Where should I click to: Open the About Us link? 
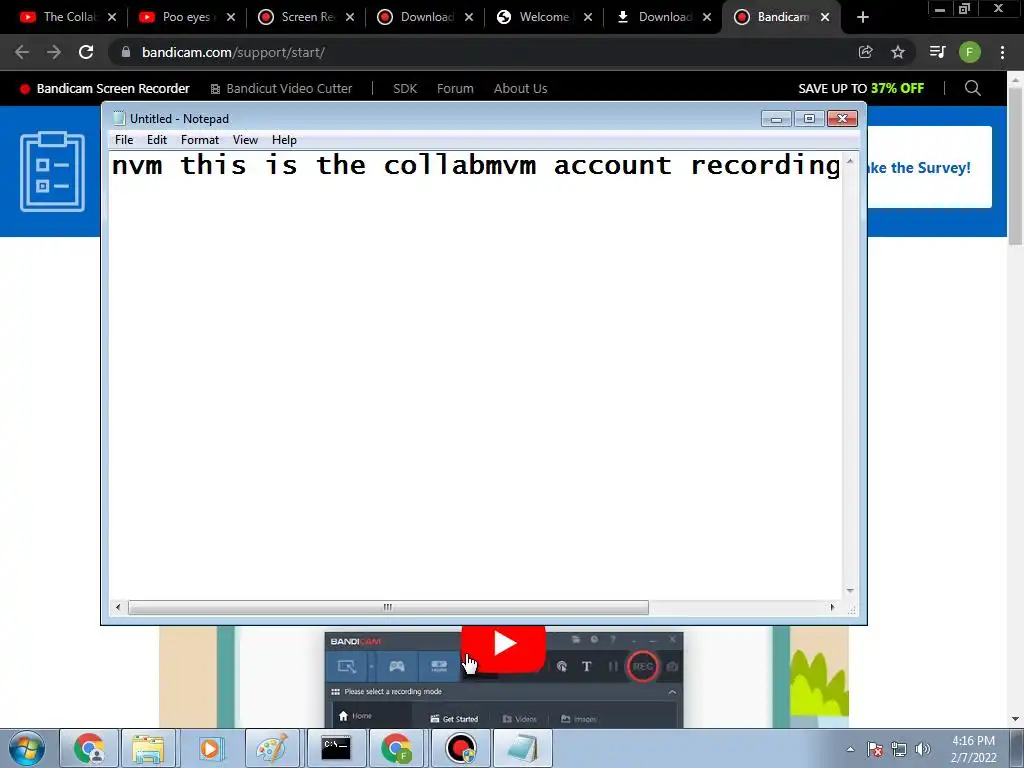pos(520,88)
